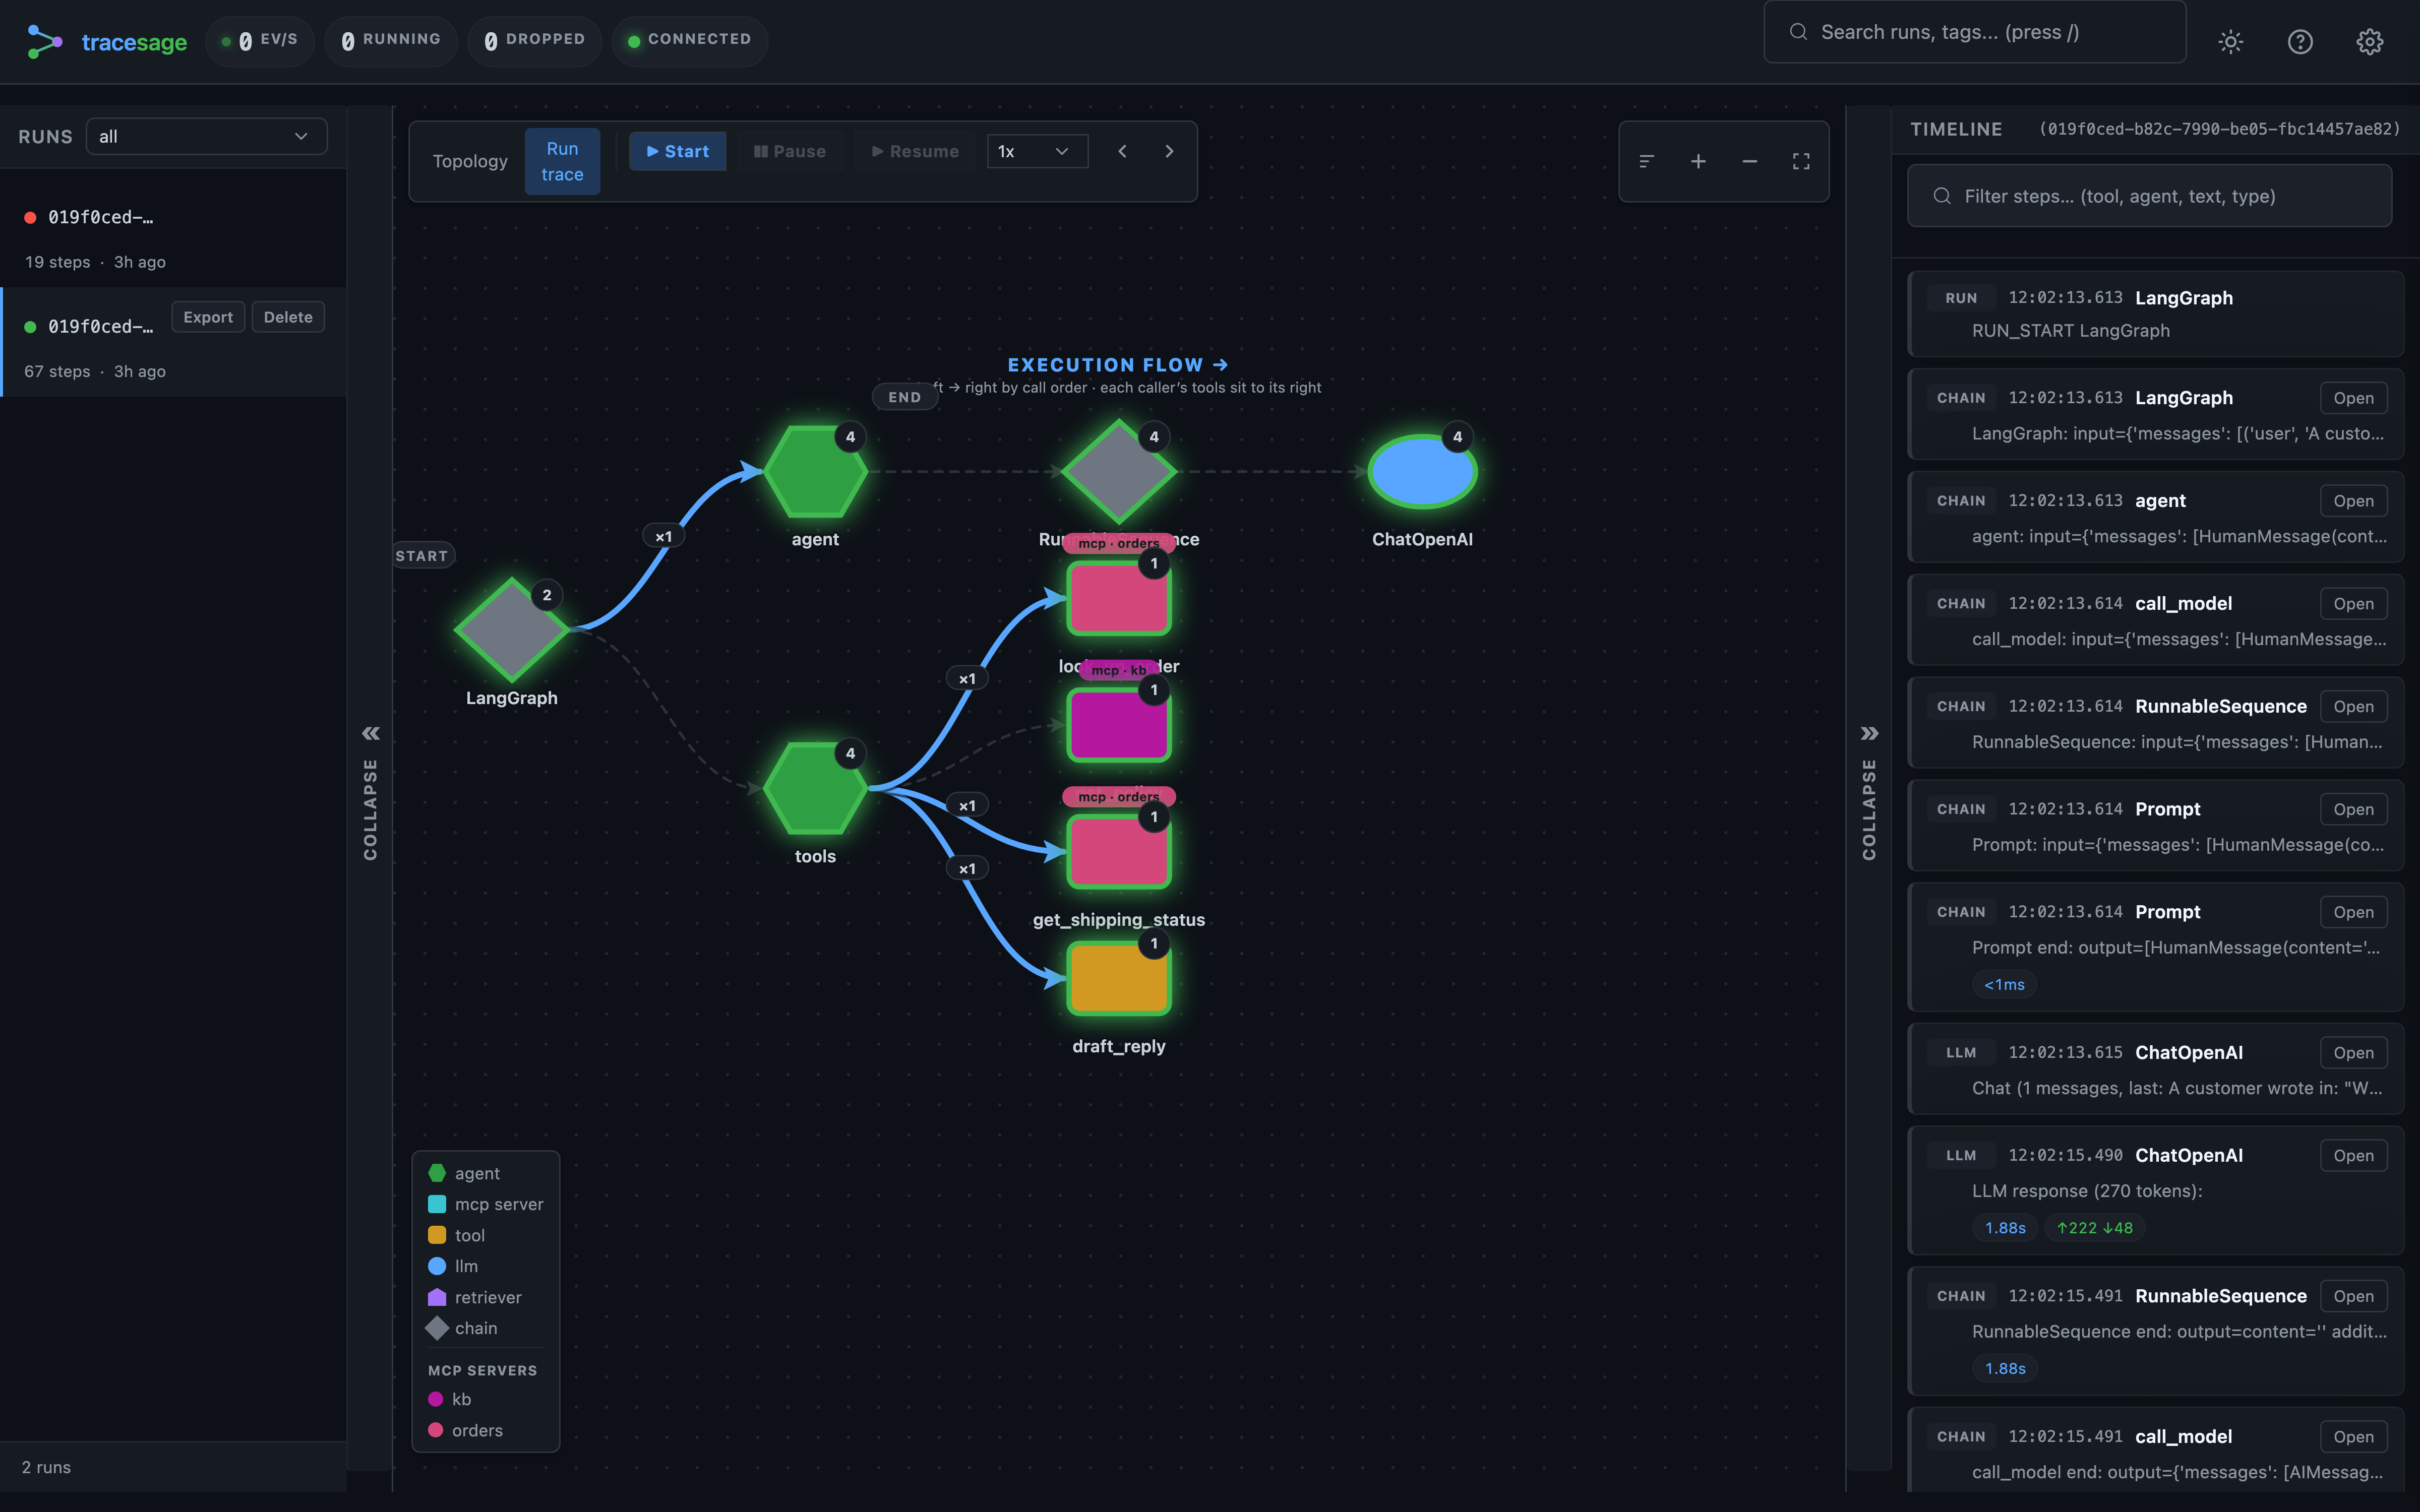The image size is (2420, 1512).
Task: Click the retriever legend purple icon
Action: coord(437,1297)
